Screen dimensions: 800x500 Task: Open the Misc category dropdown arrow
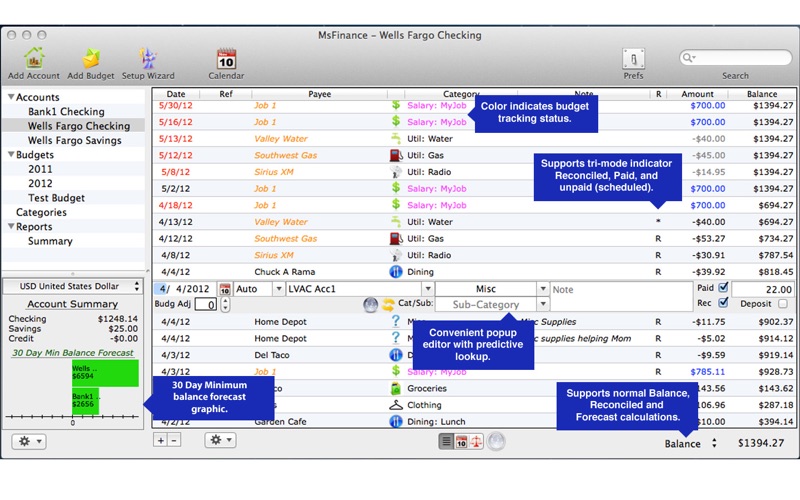coord(543,289)
